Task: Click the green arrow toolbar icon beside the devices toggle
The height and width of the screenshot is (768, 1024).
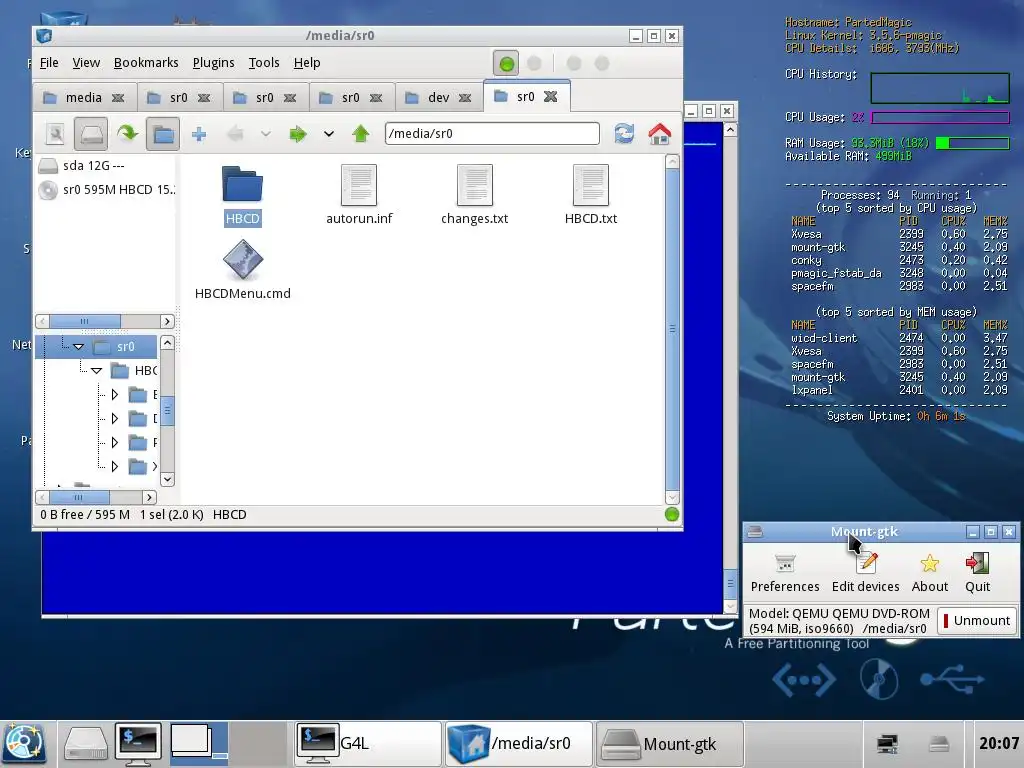Action: pos(127,134)
